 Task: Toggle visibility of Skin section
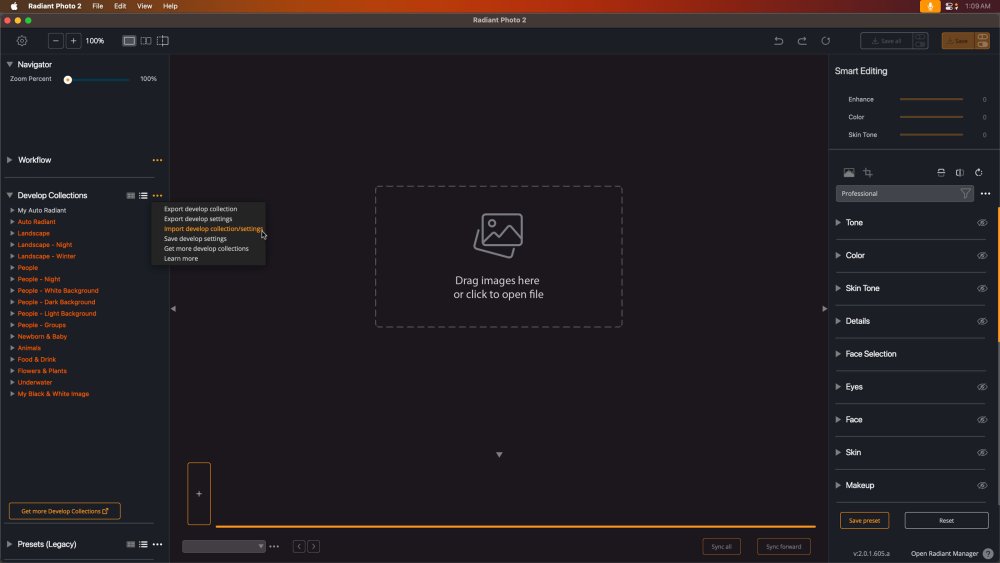982,453
